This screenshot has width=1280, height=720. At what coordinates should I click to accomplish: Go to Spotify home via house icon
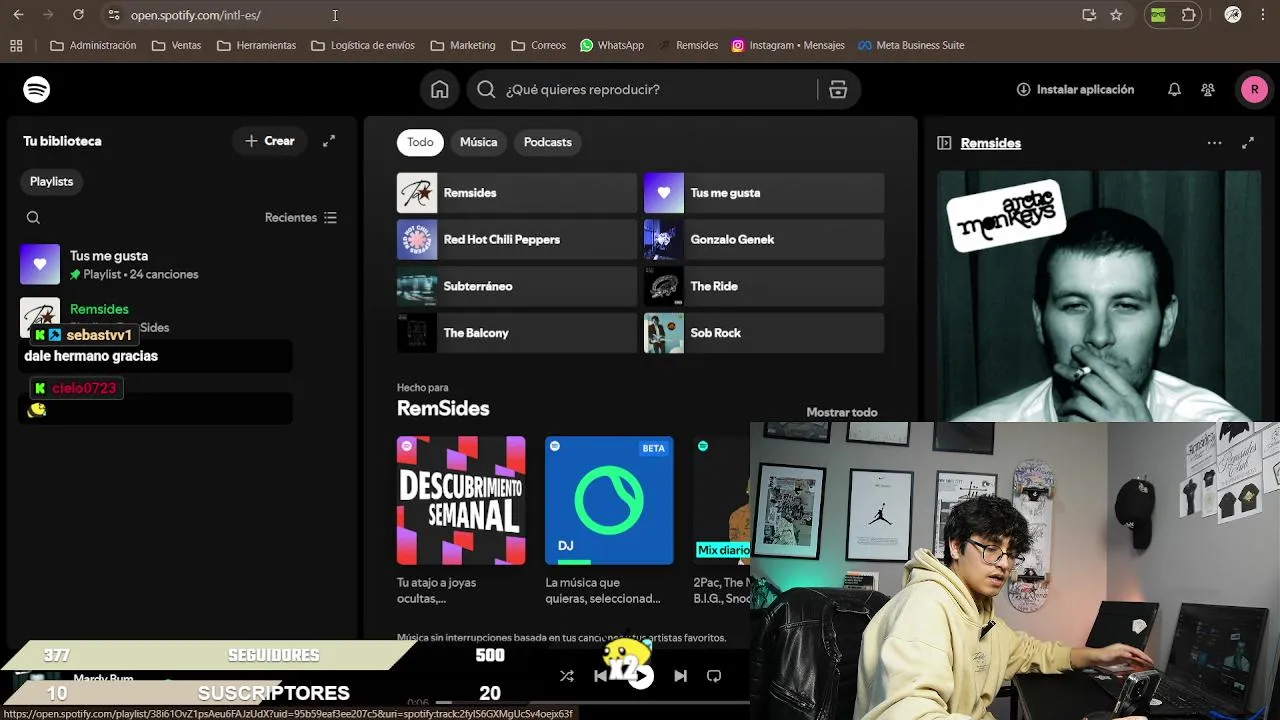pyautogui.click(x=440, y=90)
